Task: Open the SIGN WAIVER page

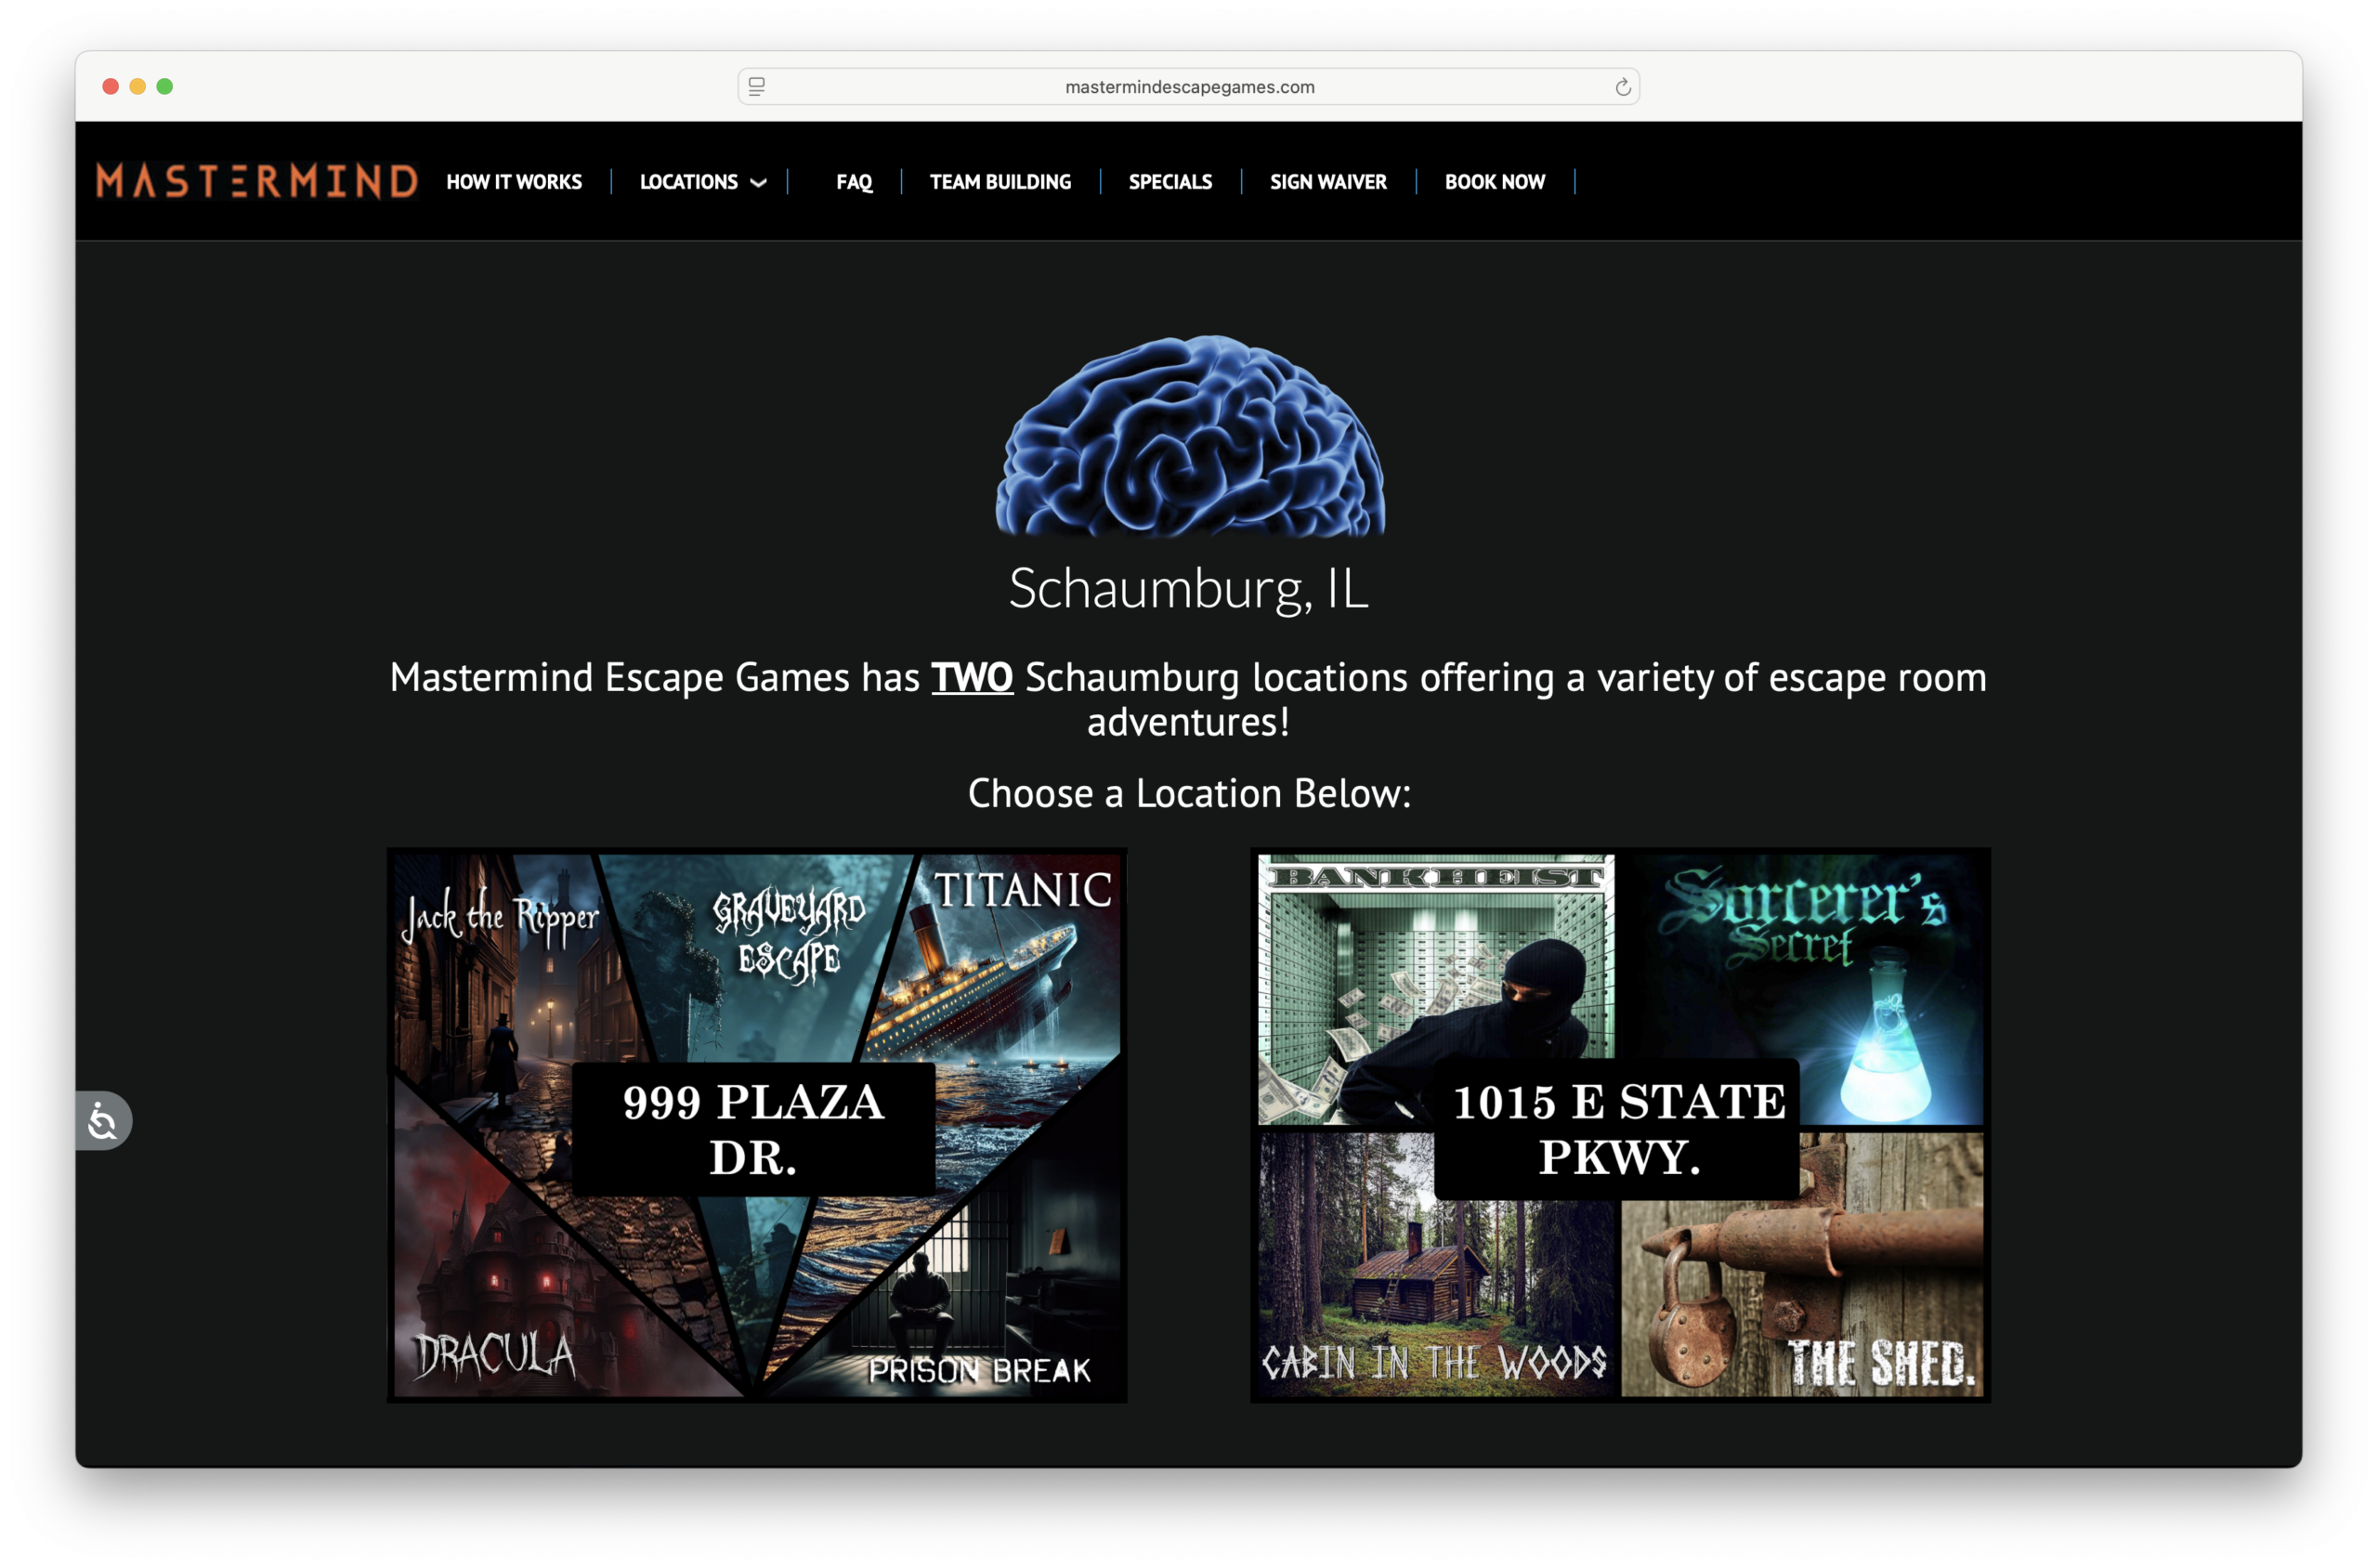Action: (x=1328, y=182)
